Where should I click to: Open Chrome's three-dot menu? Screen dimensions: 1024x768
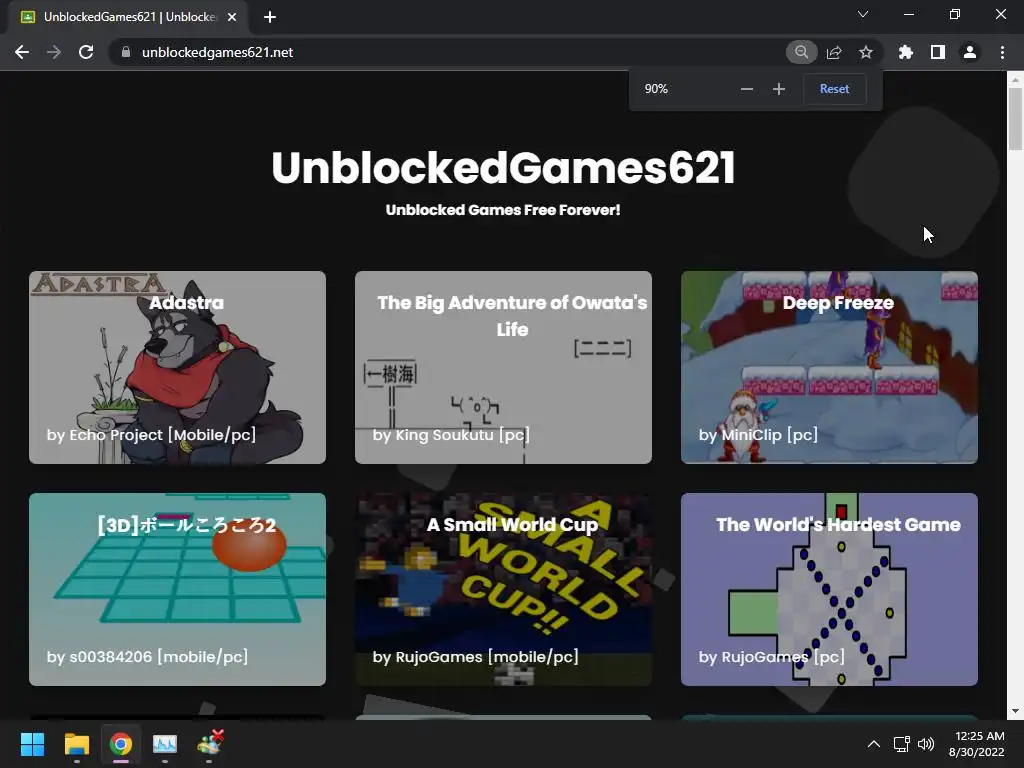click(1002, 52)
